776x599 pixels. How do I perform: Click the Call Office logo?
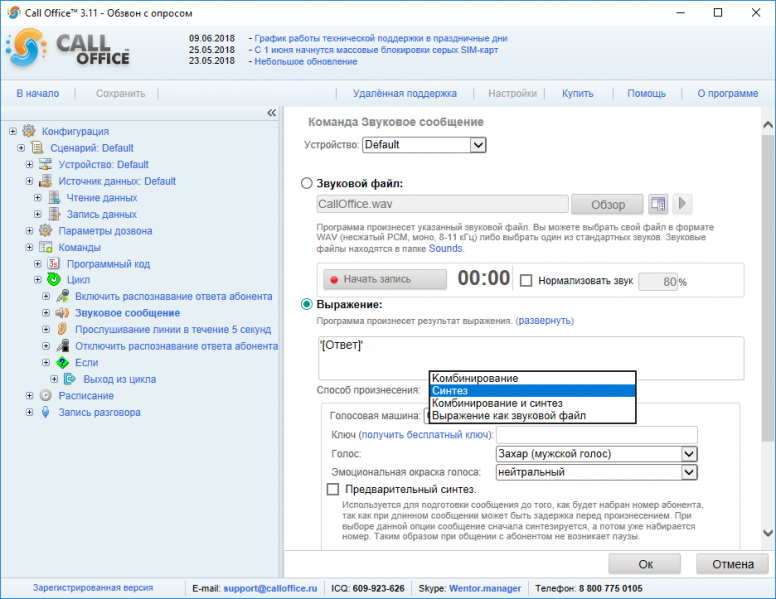pos(68,50)
